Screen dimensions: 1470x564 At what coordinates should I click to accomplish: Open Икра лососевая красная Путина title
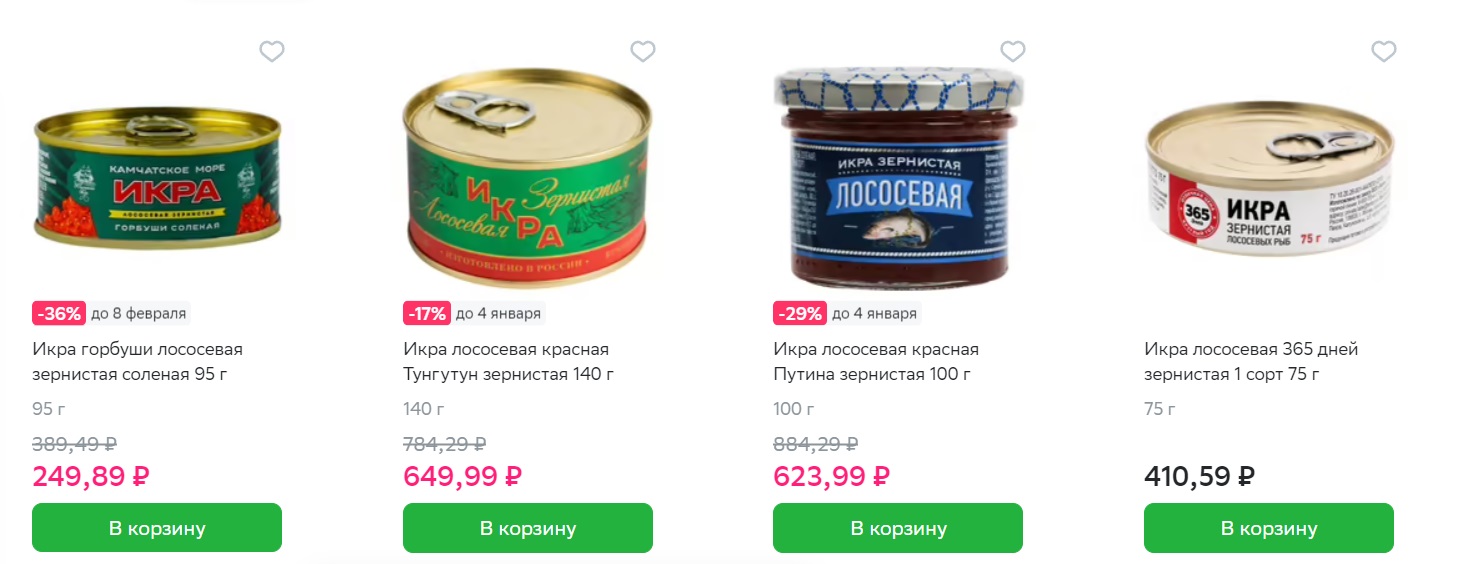click(x=876, y=362)
